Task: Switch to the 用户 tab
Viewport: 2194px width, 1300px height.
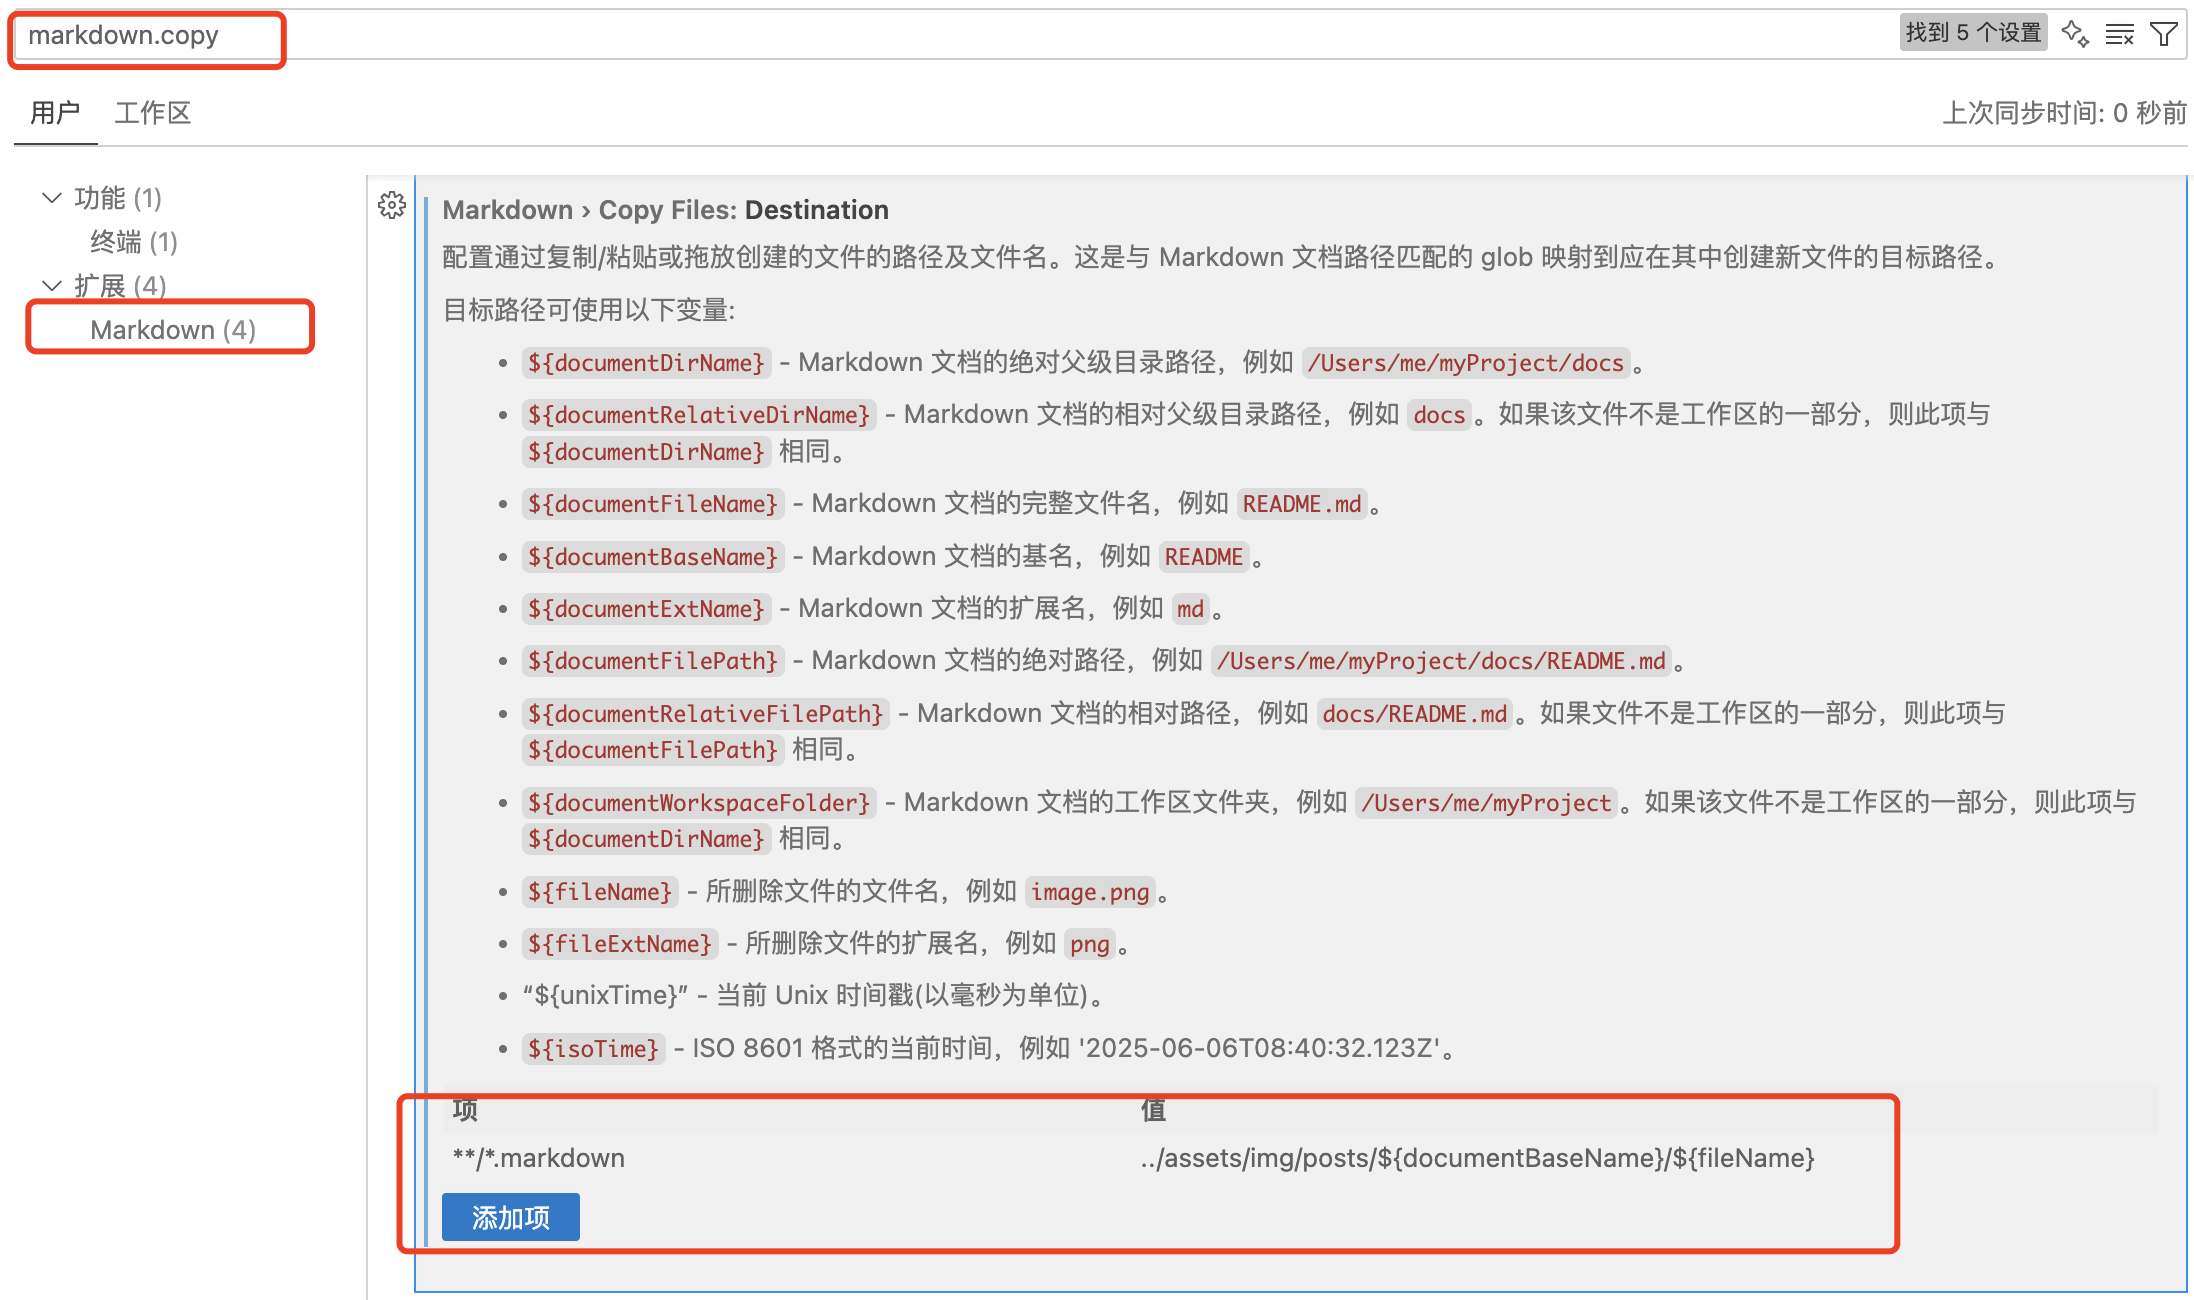Action: click(x=55, y=112)
